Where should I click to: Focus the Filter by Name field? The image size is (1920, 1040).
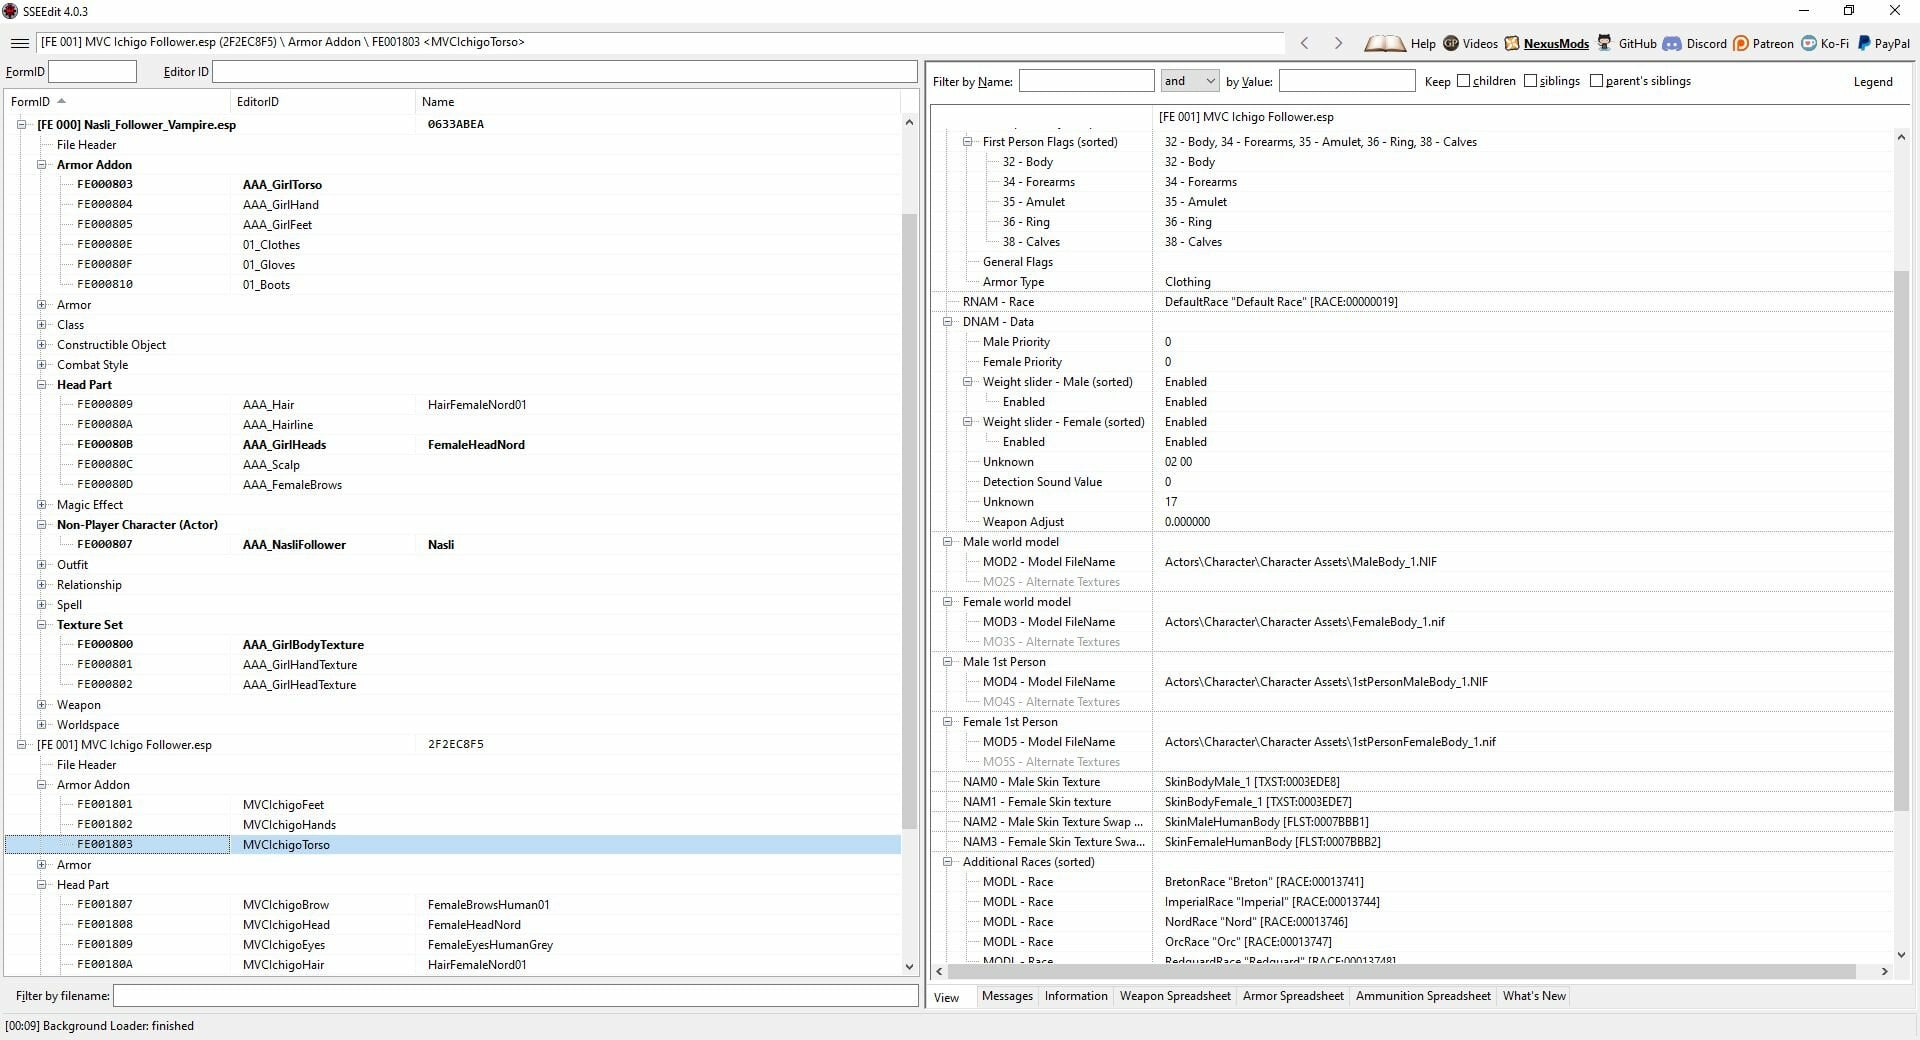pyautogui.click(x=1086, y=81)
